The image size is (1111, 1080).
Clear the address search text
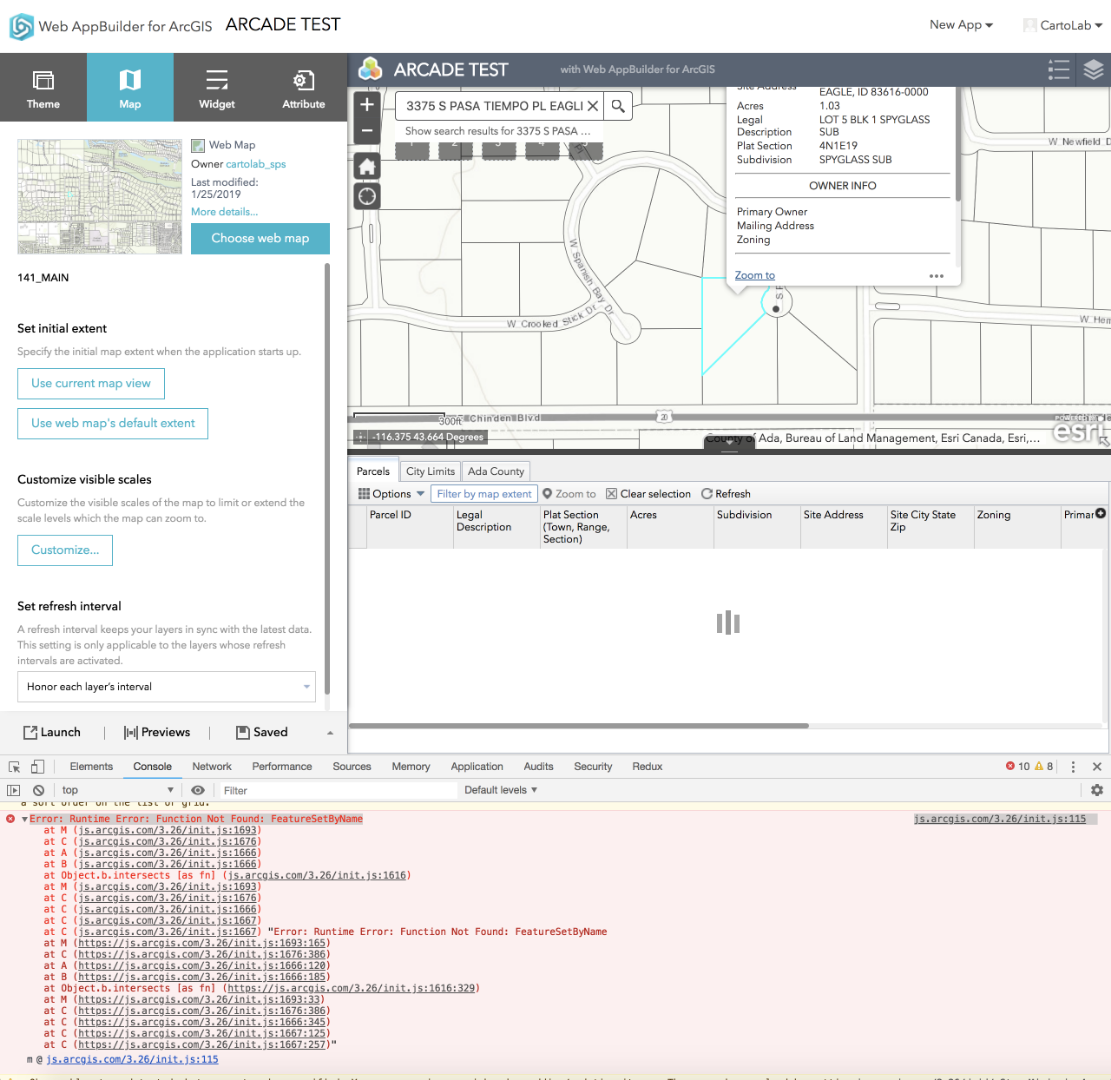click(x=592, y=106)
